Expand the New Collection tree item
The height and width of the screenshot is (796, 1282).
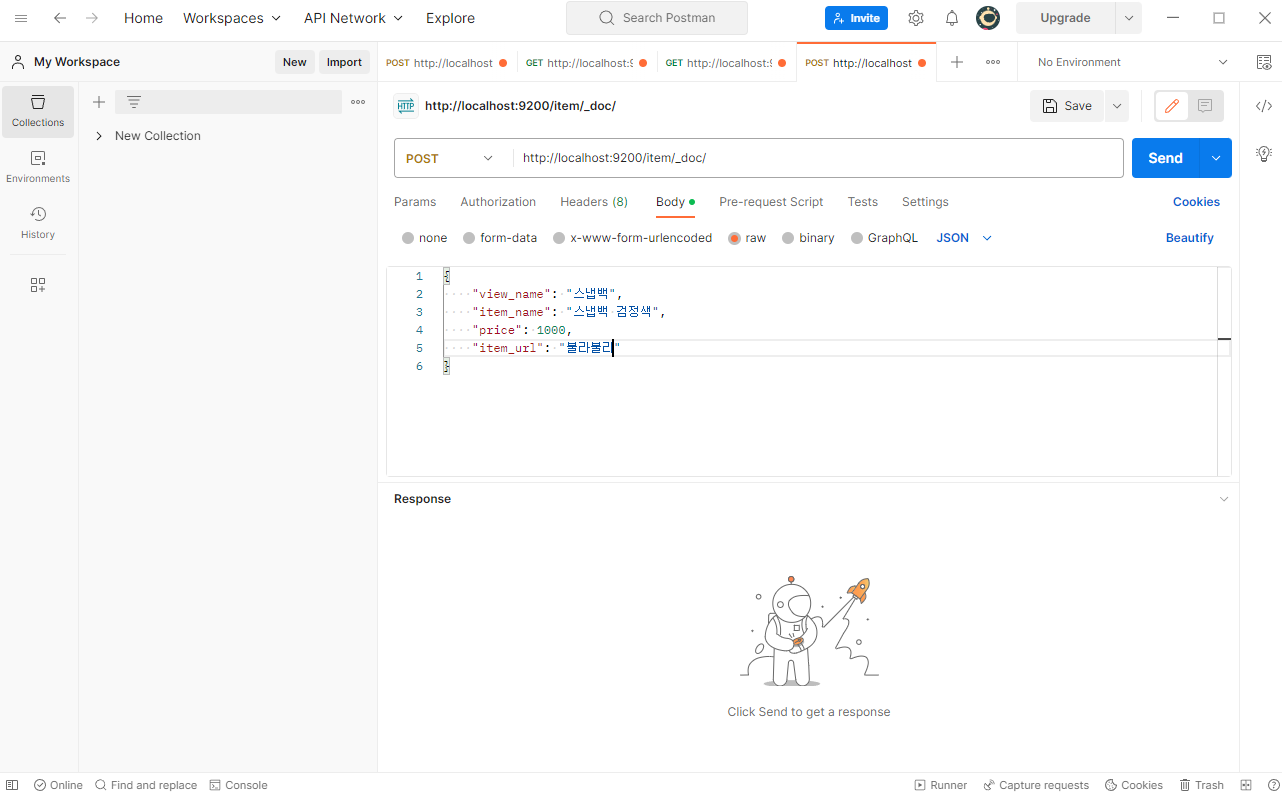[99, 136]
